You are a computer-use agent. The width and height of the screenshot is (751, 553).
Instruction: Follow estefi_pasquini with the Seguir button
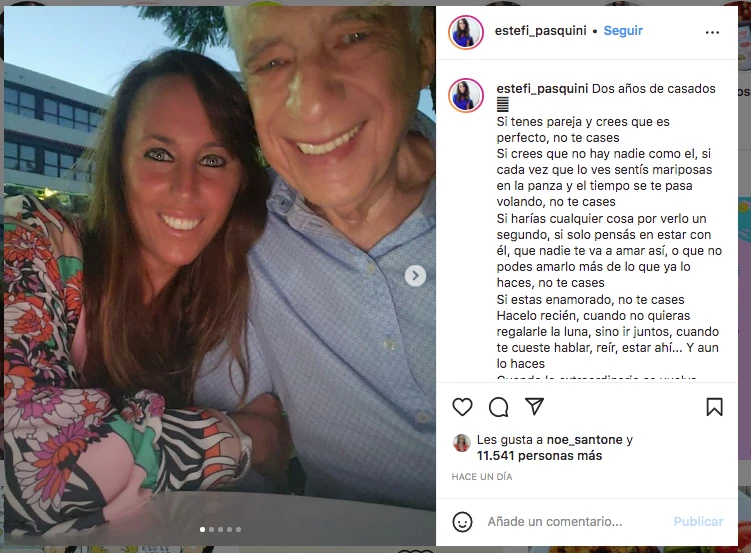click(x=623, y=31)
